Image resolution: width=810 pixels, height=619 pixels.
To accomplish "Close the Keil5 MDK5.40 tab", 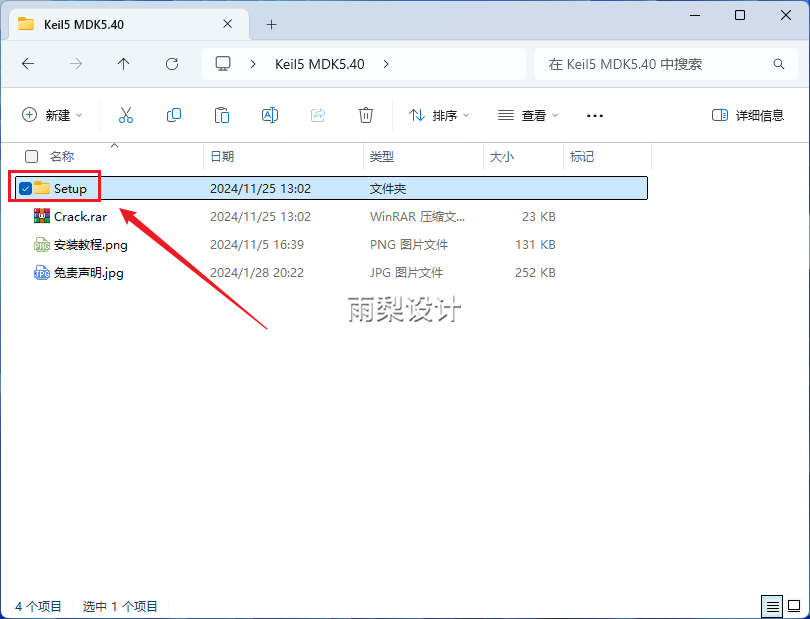I will coord(227,24).
